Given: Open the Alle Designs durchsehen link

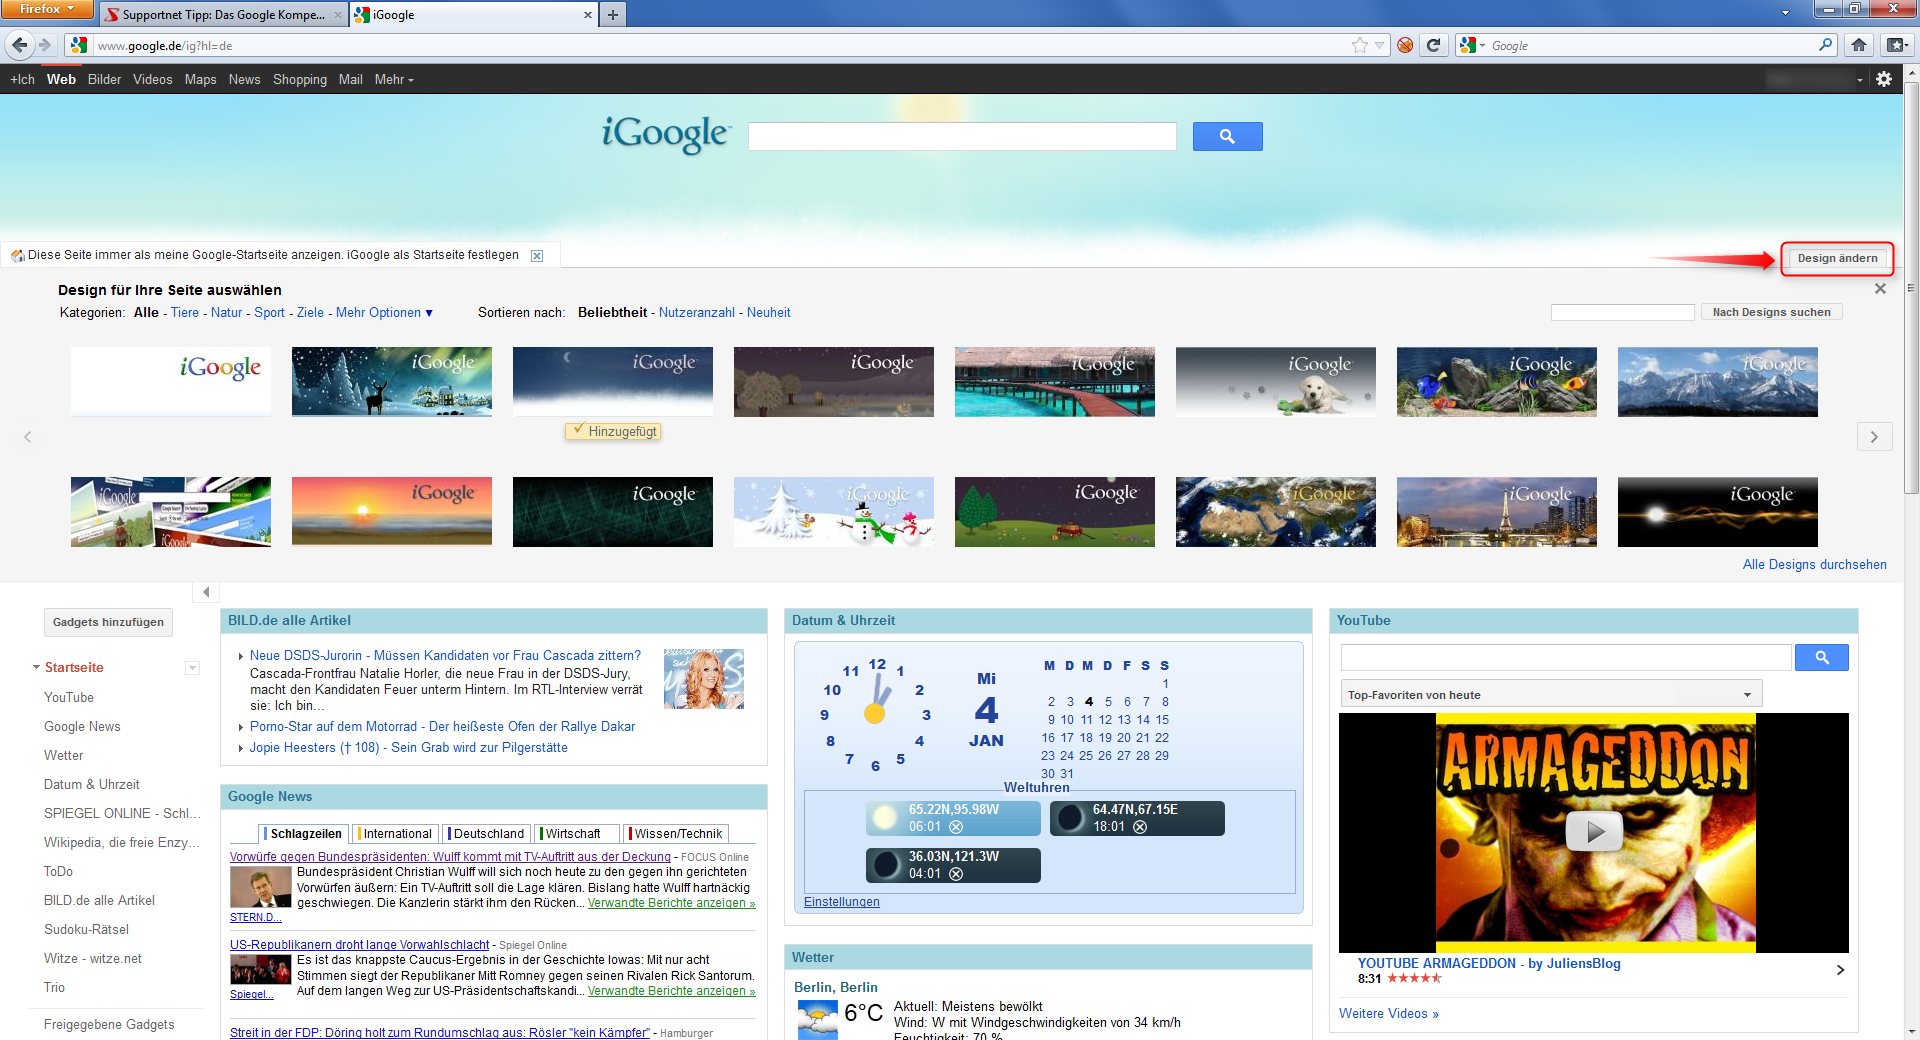Looking at the screenshot, I should [x=1815, y=564].
